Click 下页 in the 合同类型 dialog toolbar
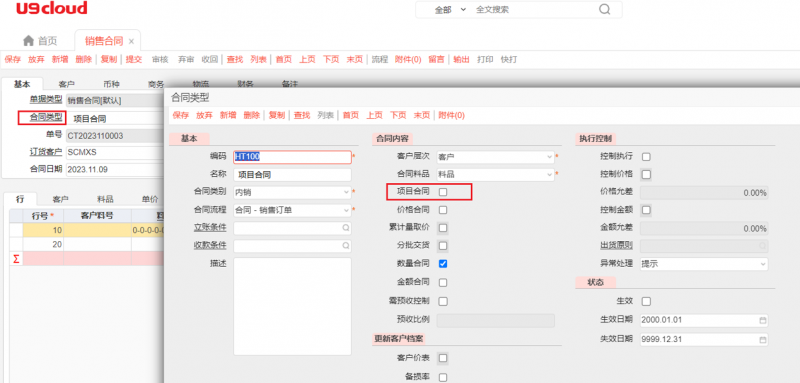 click(398, 116)
